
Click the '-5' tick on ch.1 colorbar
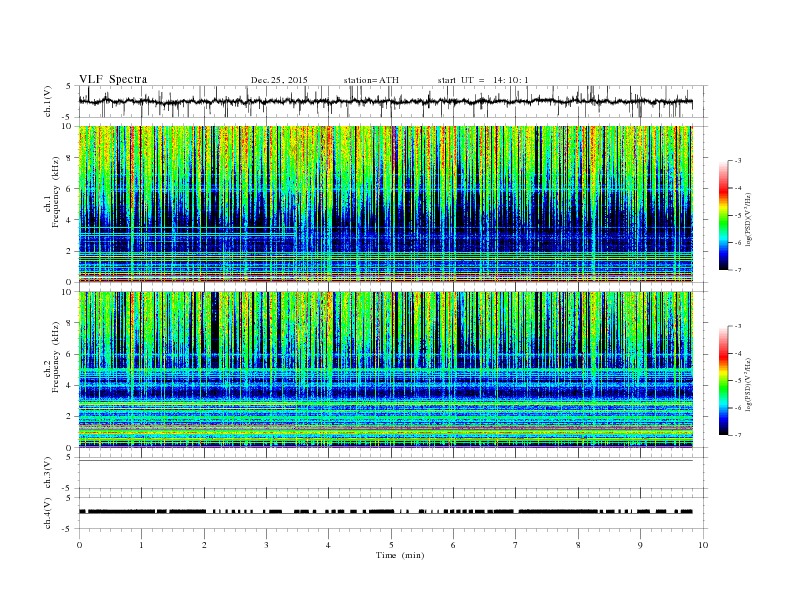738,216
